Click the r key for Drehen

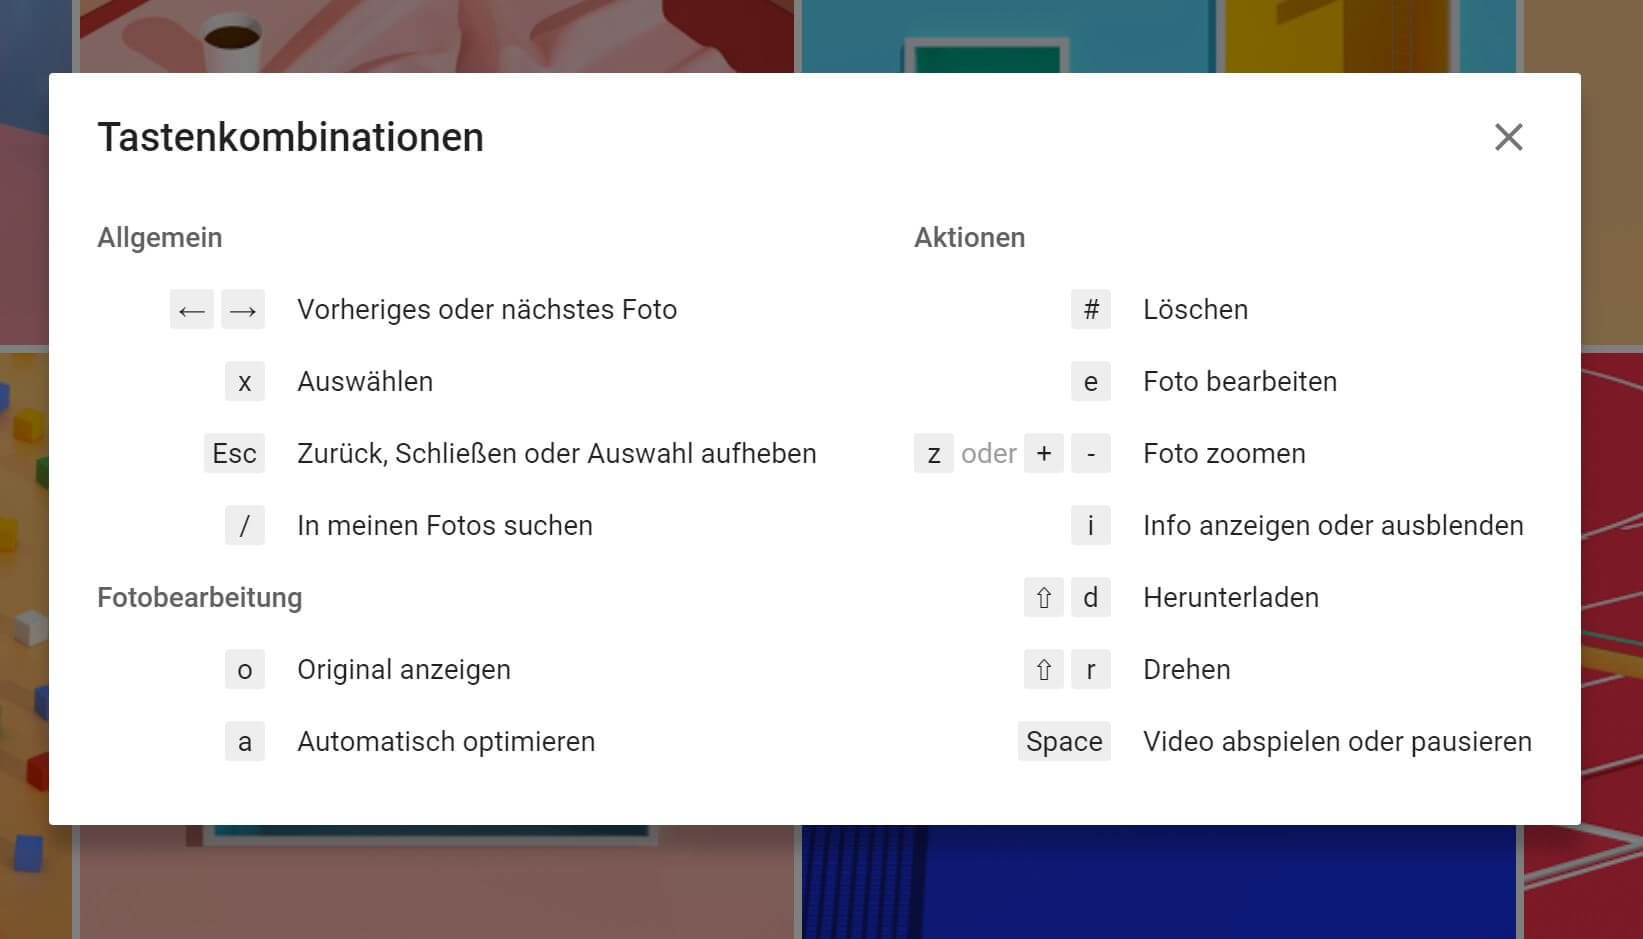[1091, 670]
